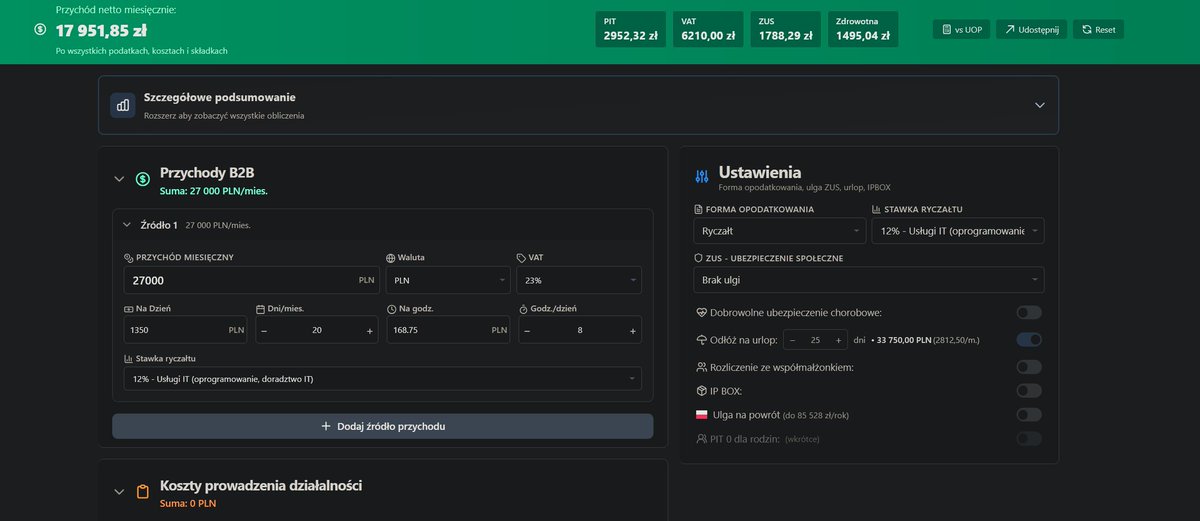Click the stopwatch icon beside Godz./dzień
Viewport: 1200px width, 521px height.
tap(523, 309)
